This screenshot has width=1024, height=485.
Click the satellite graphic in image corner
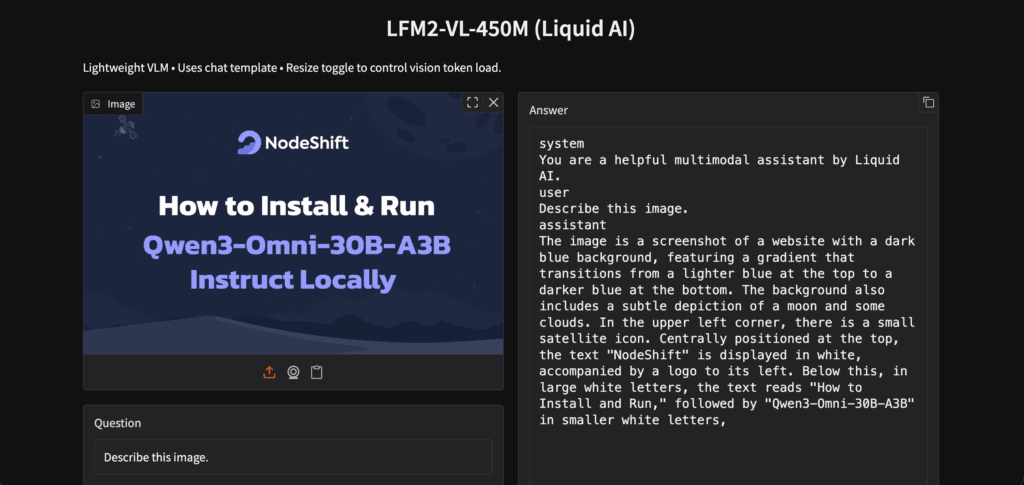126,127
